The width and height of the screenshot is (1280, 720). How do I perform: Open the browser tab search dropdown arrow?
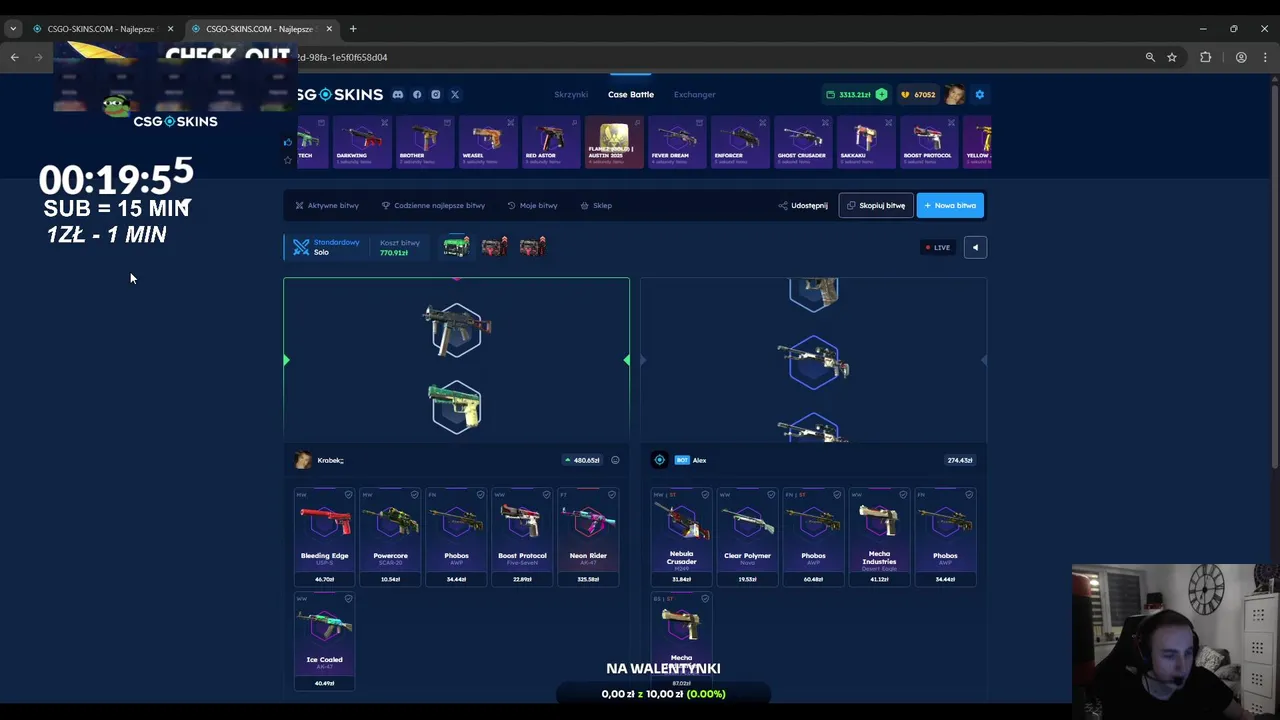coord(13,28)
